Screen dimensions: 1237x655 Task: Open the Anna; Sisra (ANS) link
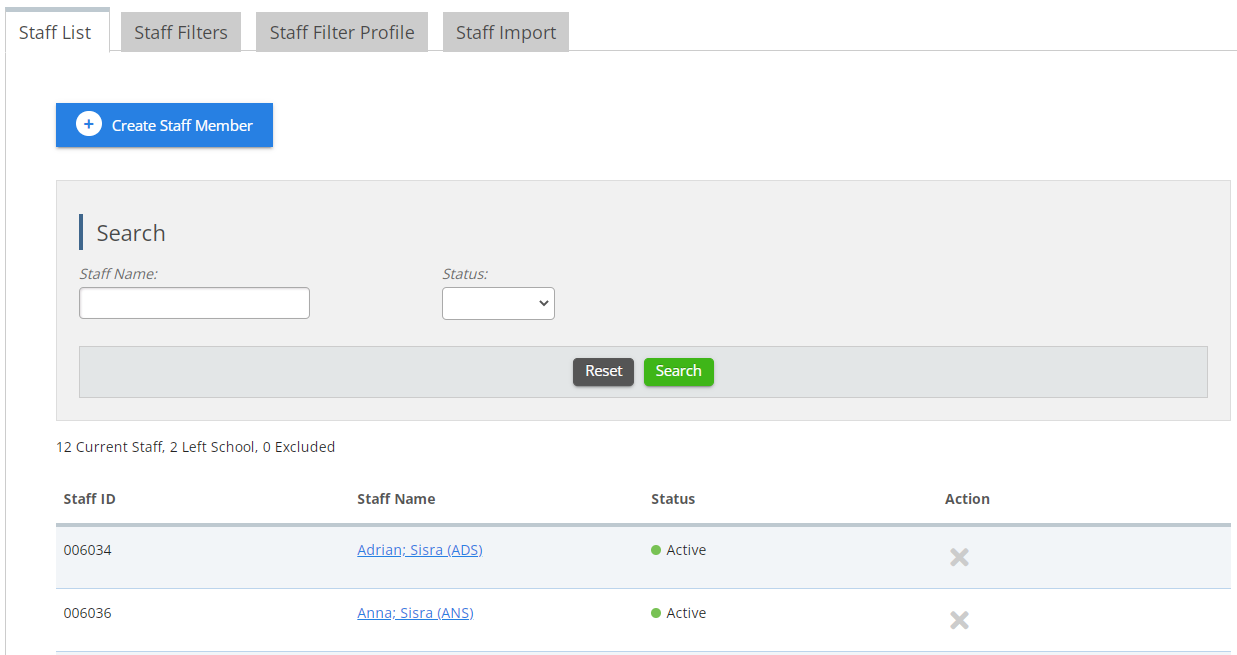[x=415, y=613]
